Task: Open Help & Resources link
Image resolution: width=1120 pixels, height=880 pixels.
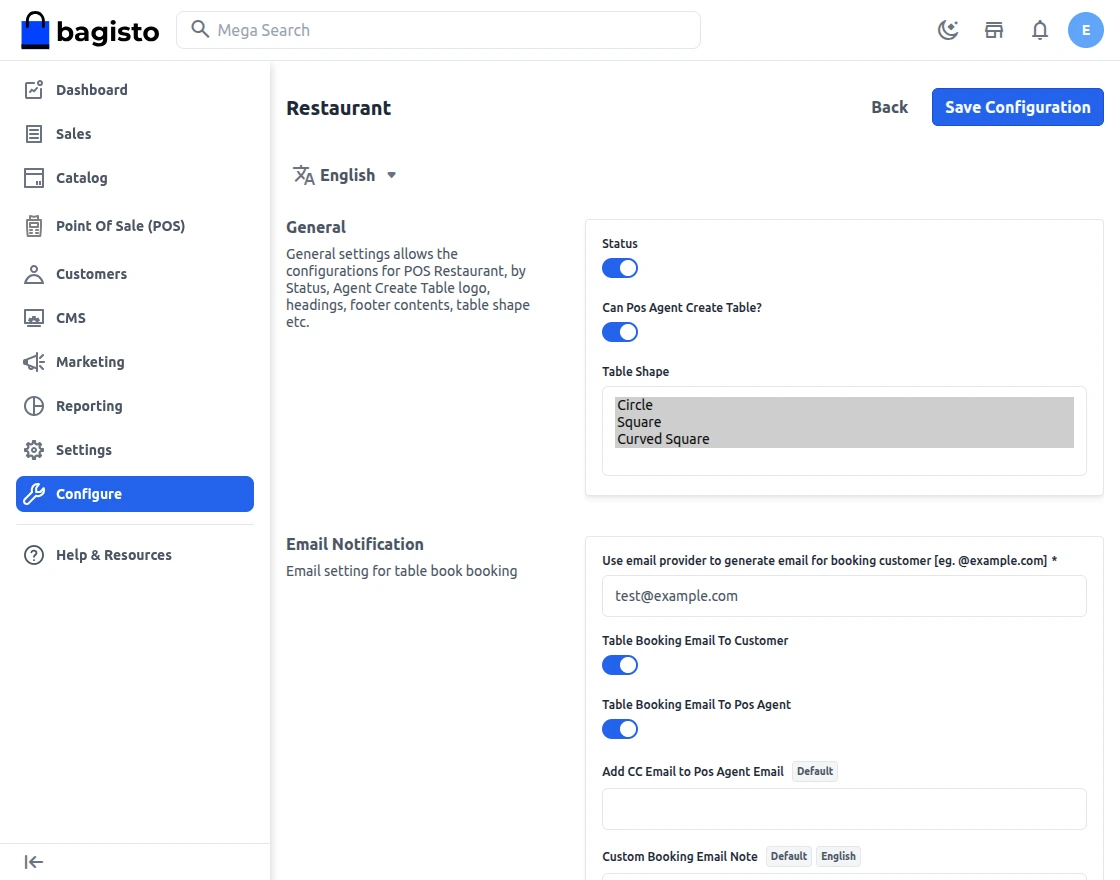Action: coord(134,555)
